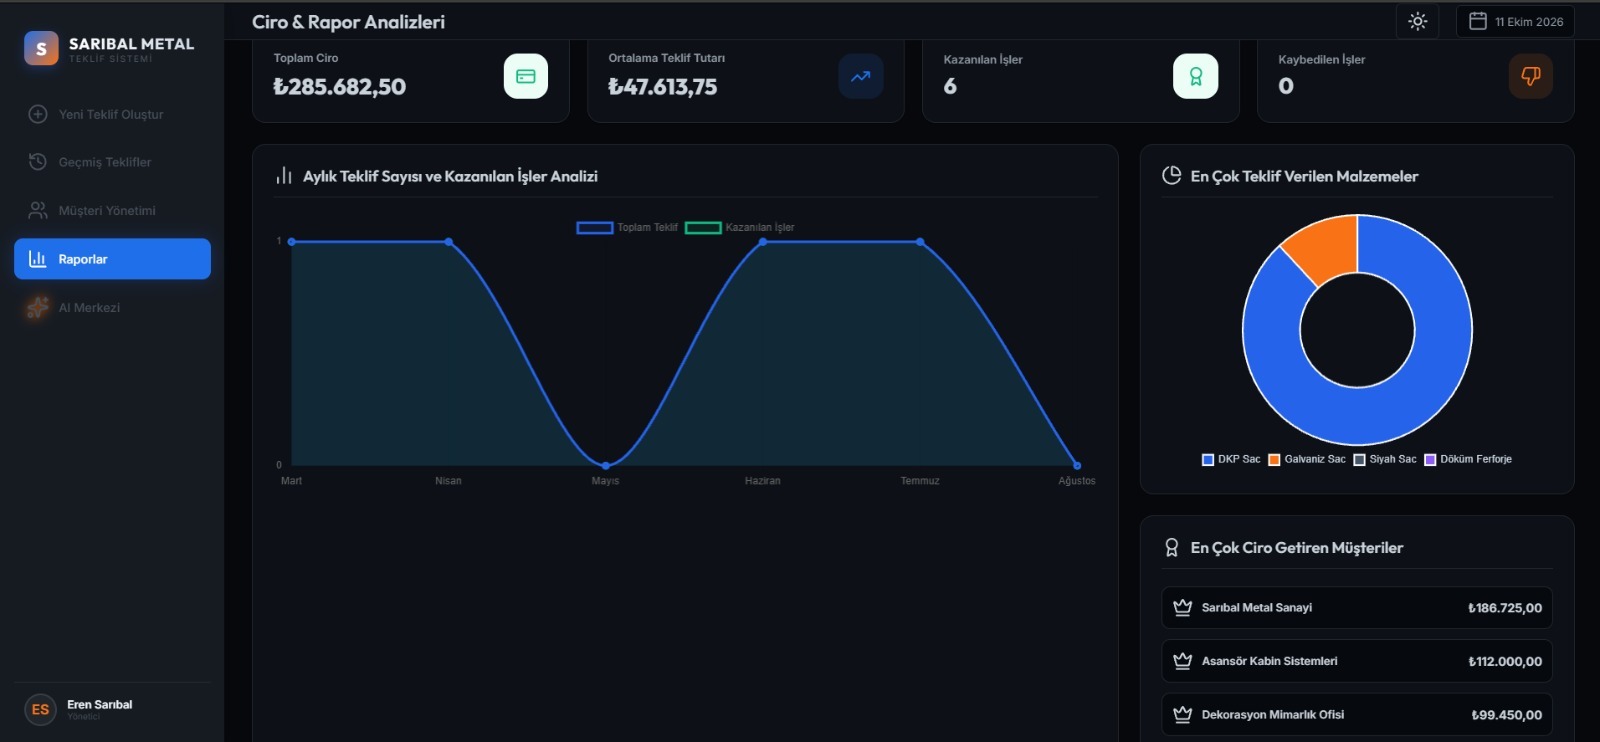Screen dimensions: 1600x742
Task: Click the pie chart icon beside En Çok Teklif
Action: point(1172,176)
